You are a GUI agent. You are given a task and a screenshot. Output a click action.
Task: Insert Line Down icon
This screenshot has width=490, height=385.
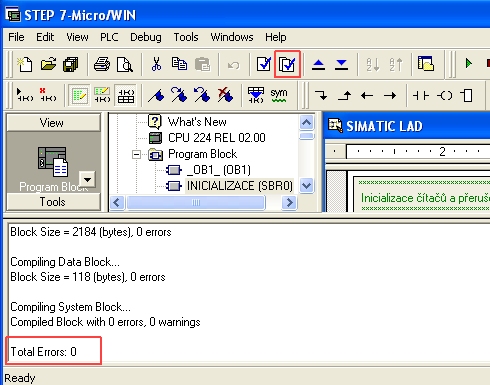coord(321,96)
